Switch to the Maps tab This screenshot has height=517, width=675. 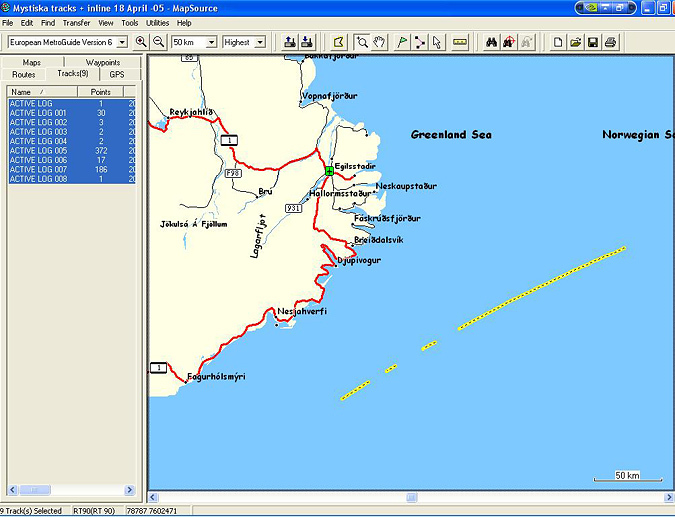pyautogui.click(x=32, y=62)
